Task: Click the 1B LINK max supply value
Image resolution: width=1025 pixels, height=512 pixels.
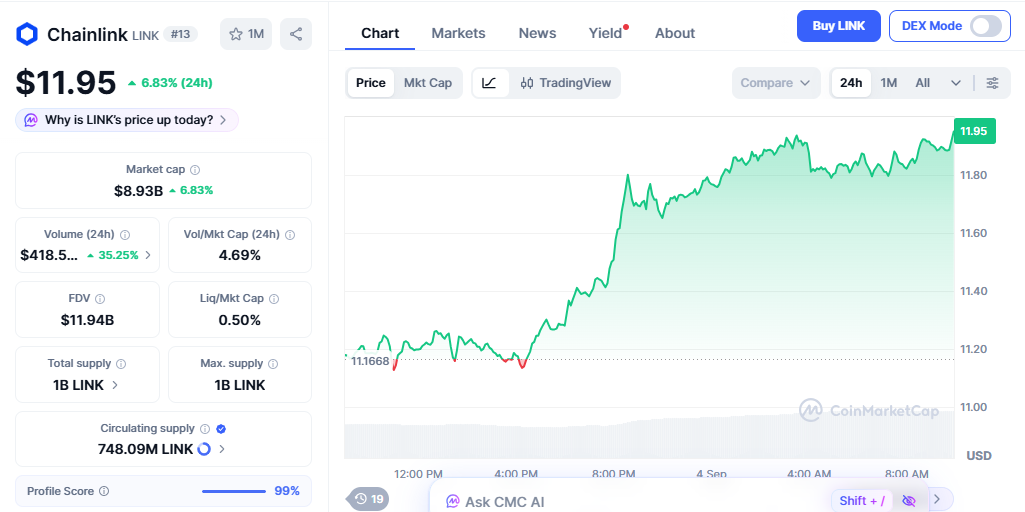Action: click(x=239, y=385)
